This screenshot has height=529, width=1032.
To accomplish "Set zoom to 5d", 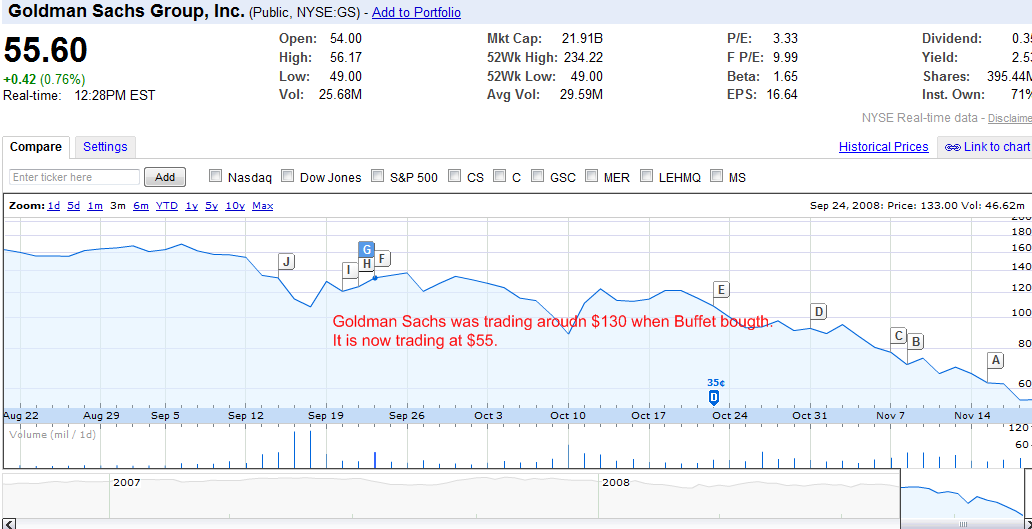I will 74,206.
